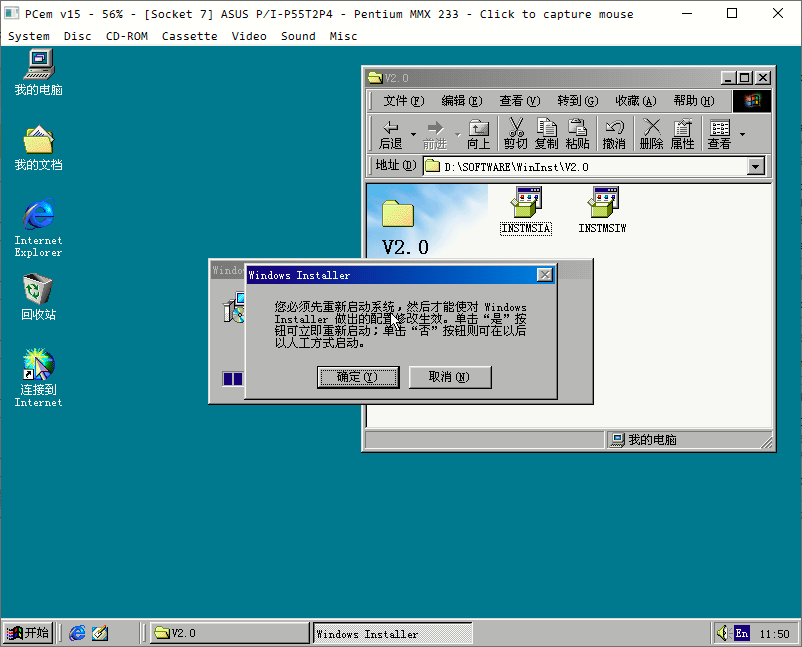
Task: Expand the Back history dropdown arrow
Action: point(413,135)
